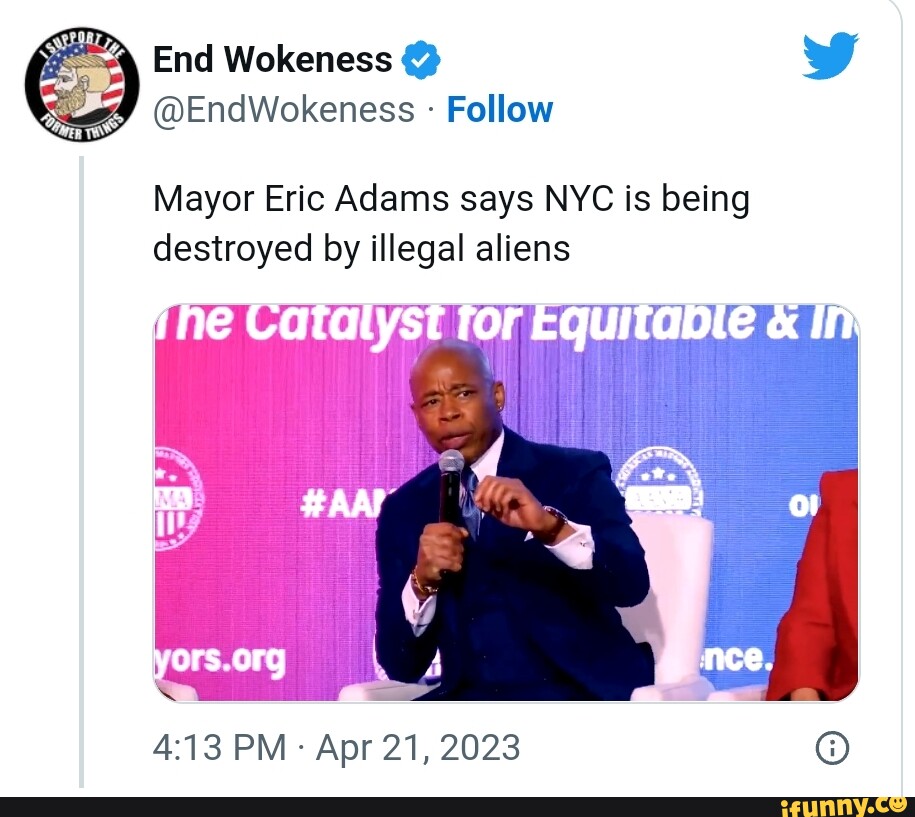Click the person in red jacket

(818, 585)
